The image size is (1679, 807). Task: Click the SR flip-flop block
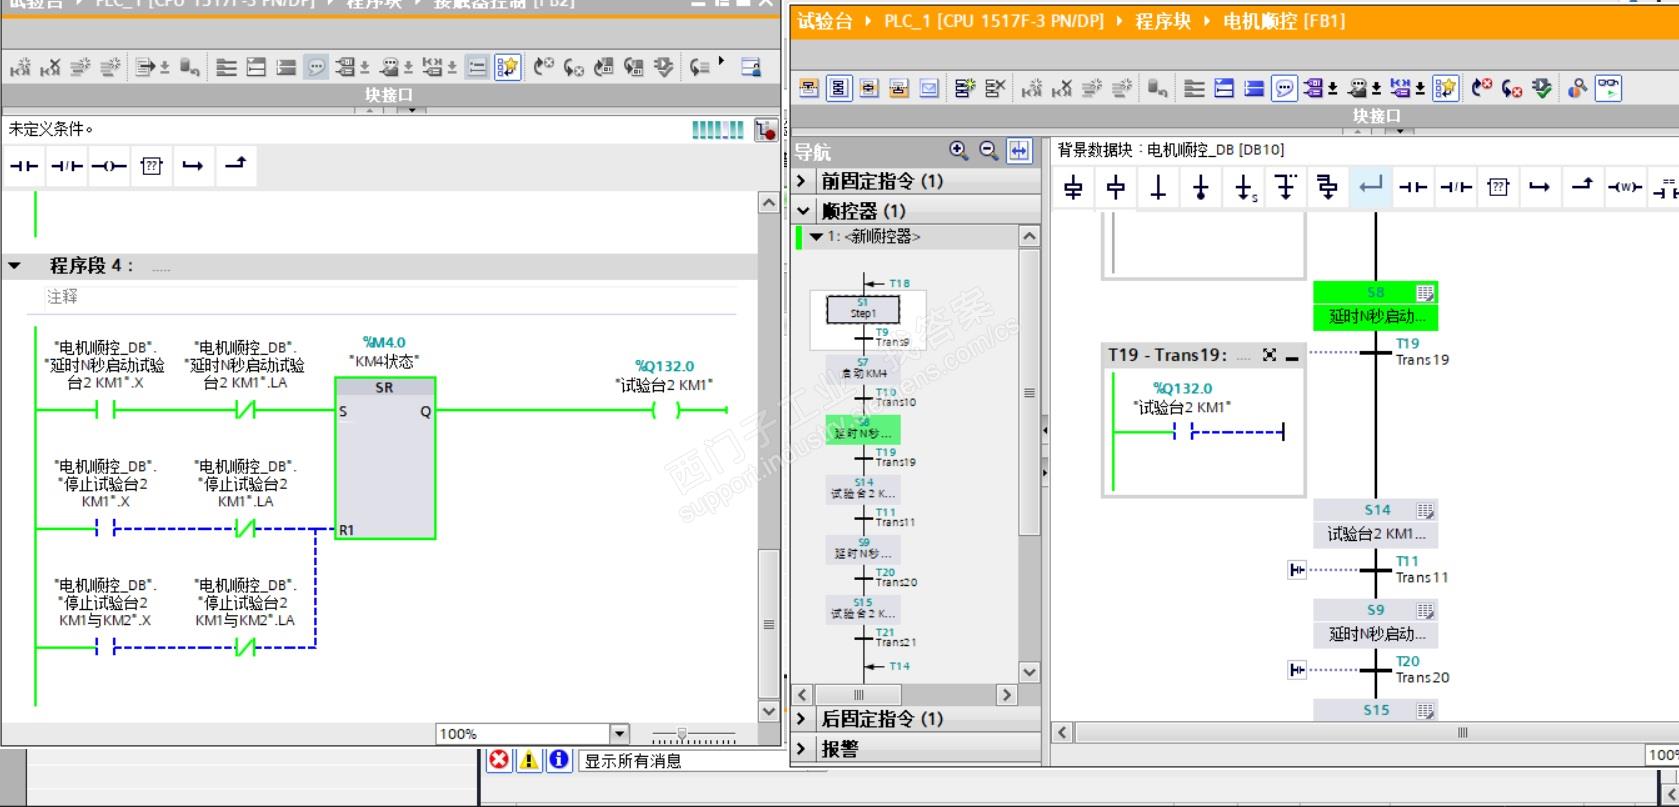point(385,458)
